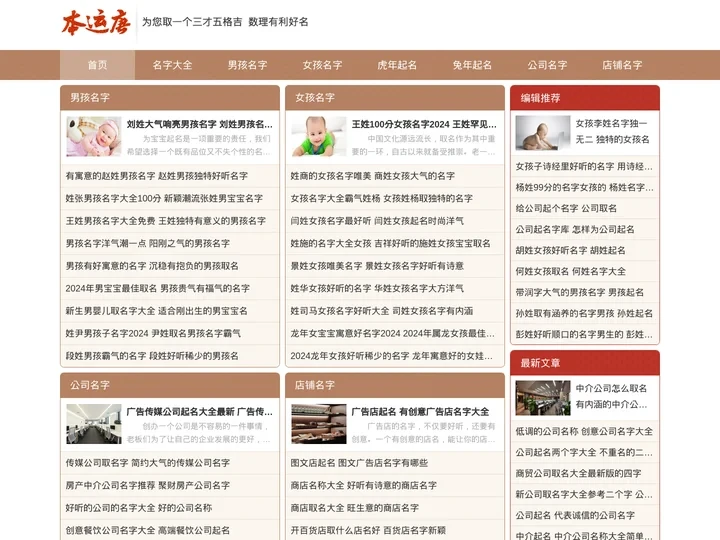The width and height of the screenshot is (720, 540).
Task: Open 姓张男孩名字大全100分 link
Action: click(164, 198)
